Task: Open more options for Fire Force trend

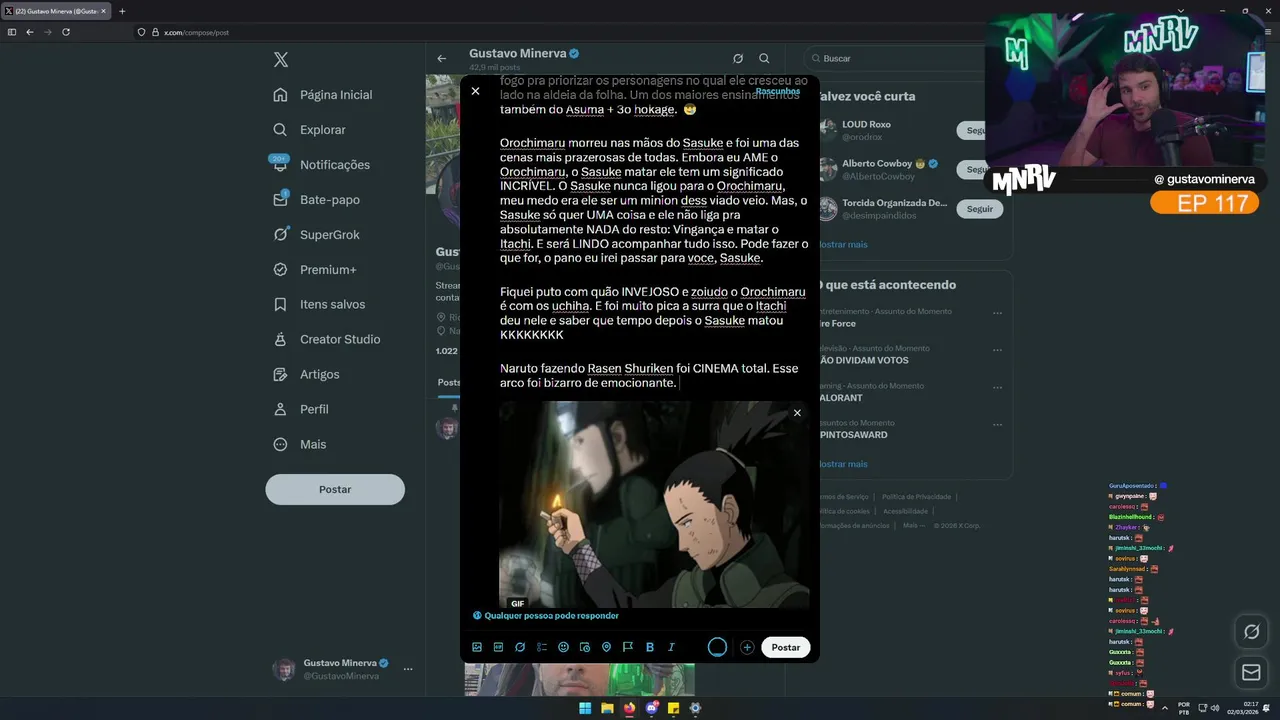Action: pyautogui.click(x=997, y=313)
